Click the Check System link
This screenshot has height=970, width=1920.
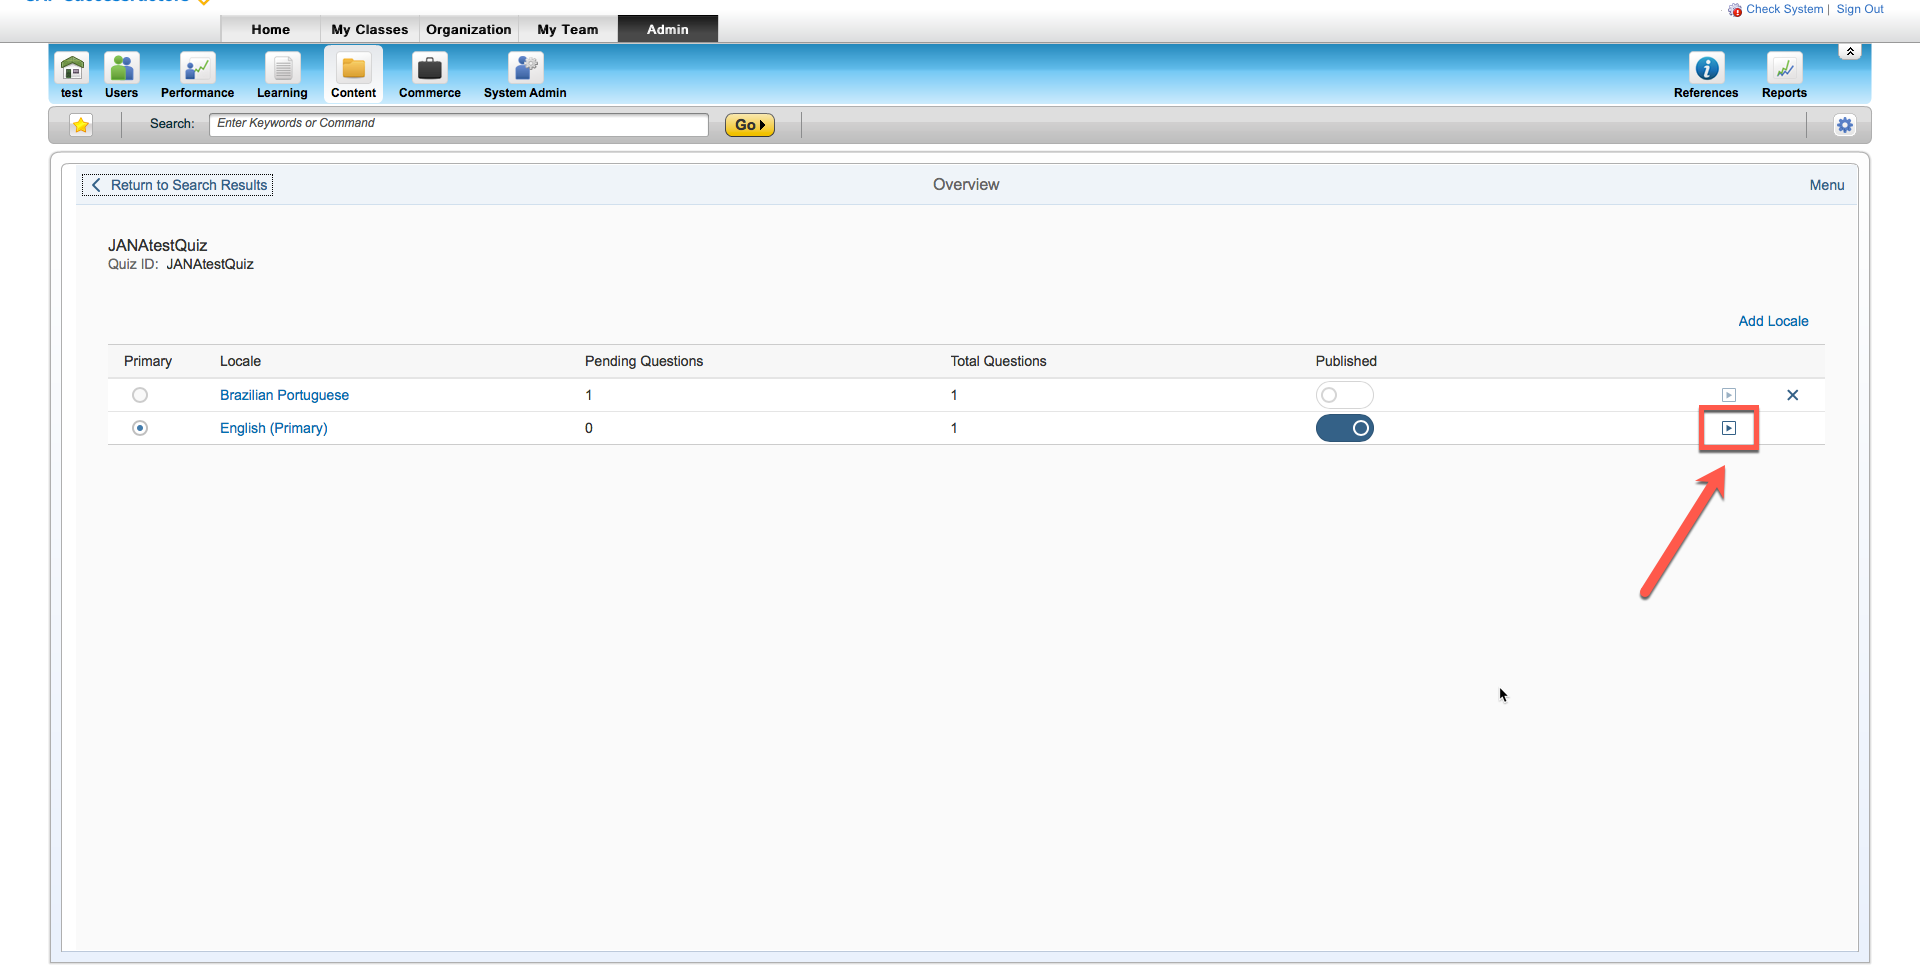(1785, 9)
